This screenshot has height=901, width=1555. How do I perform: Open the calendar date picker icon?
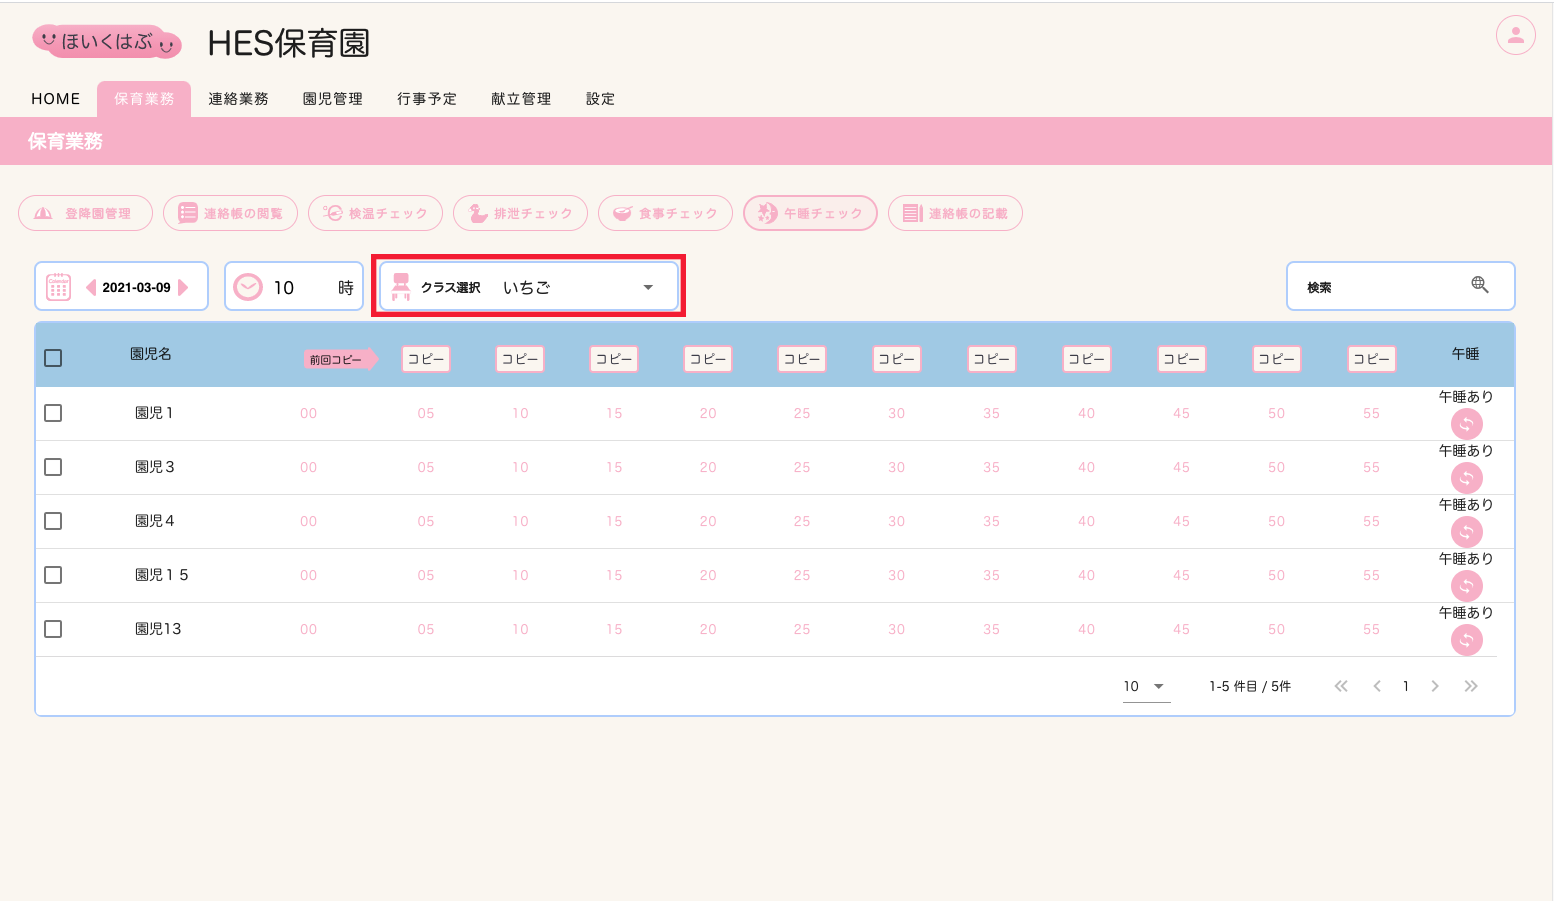(59, 287)
